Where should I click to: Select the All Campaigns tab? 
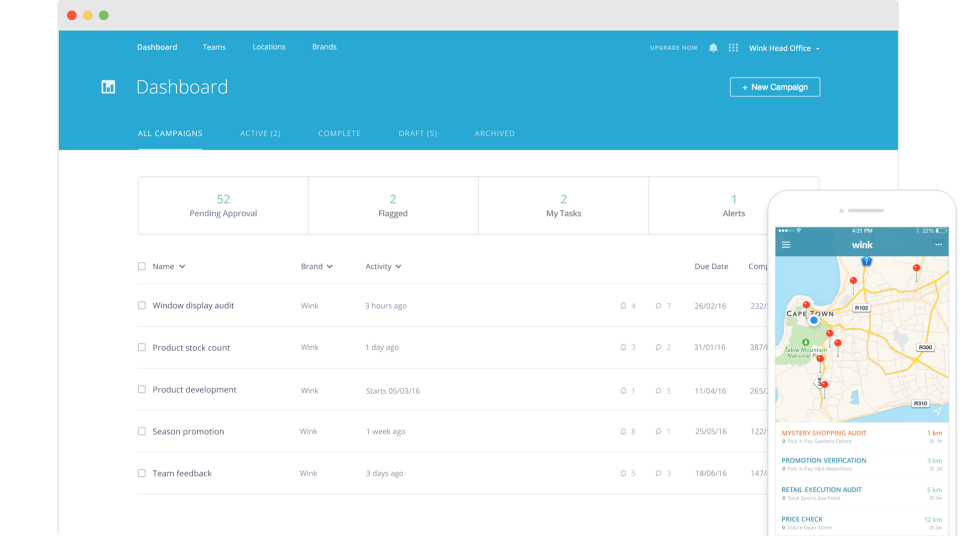pyautogui.click(x=170, y=134)
